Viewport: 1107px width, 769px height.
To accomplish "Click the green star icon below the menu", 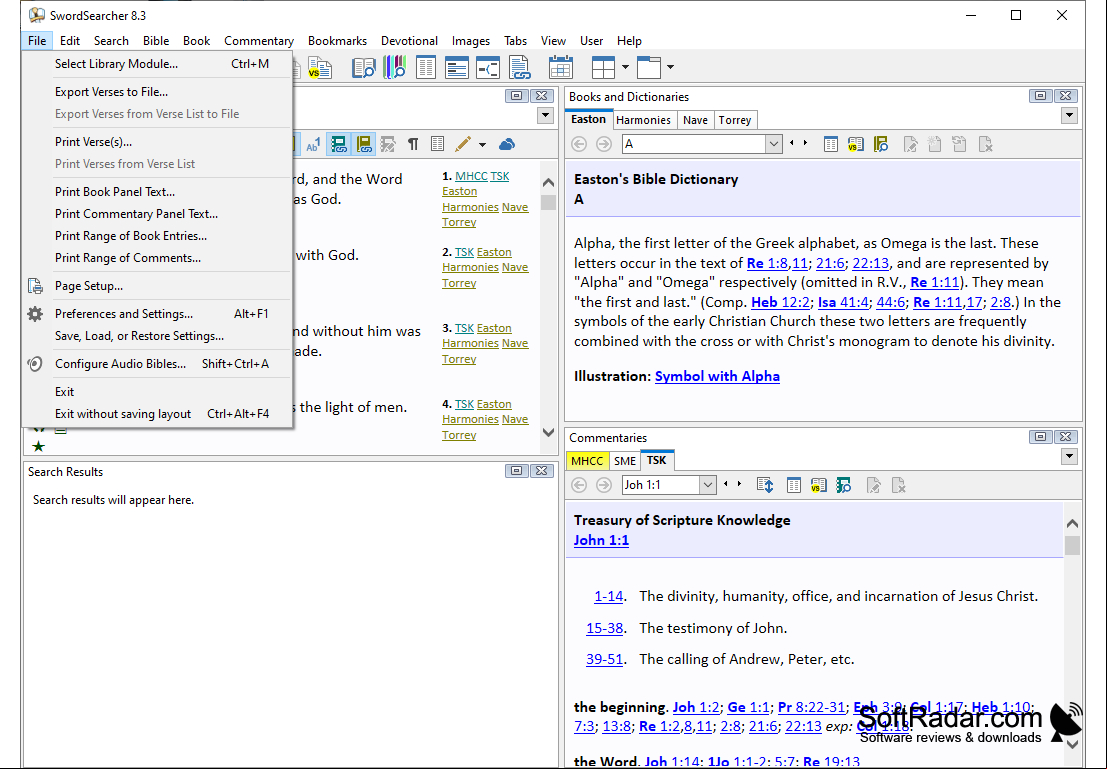I will (39, 446).
